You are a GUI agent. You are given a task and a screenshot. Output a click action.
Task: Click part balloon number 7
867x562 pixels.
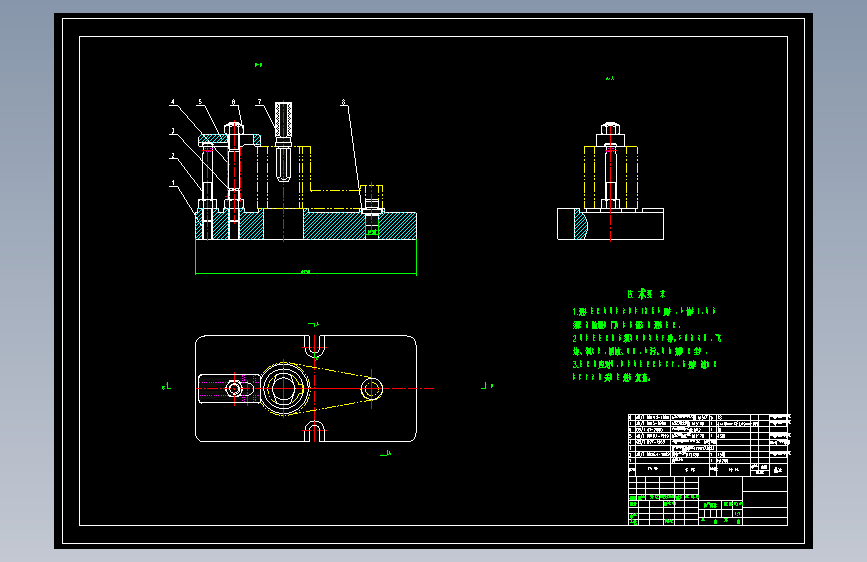259,102
